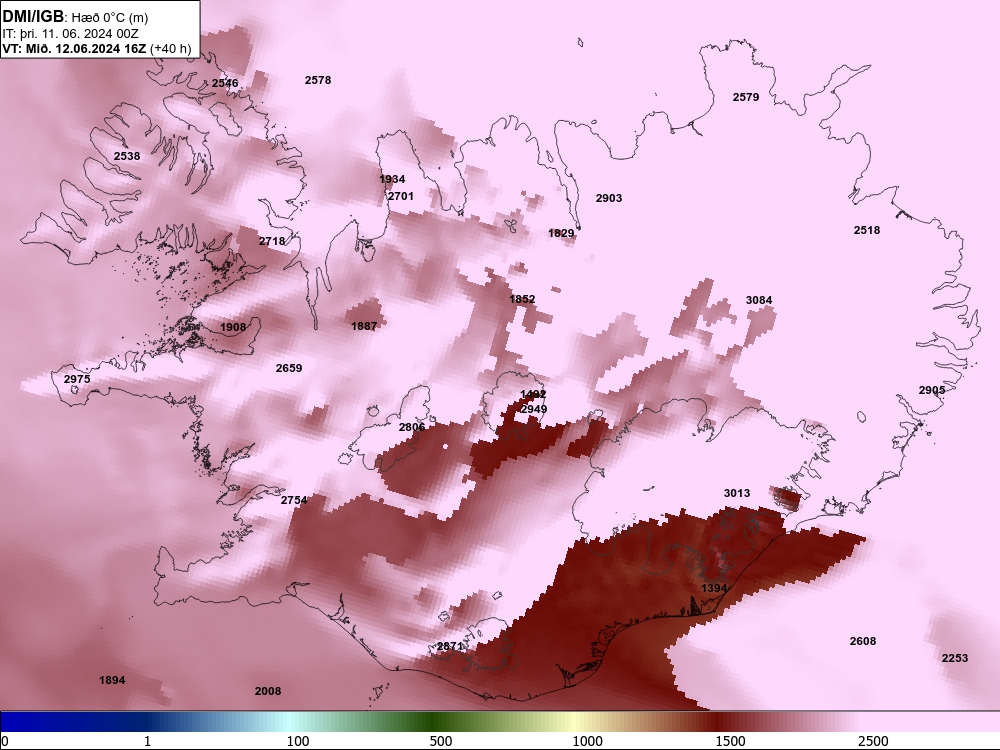
Task: Click the map value 2546
Action: [225, 84]
